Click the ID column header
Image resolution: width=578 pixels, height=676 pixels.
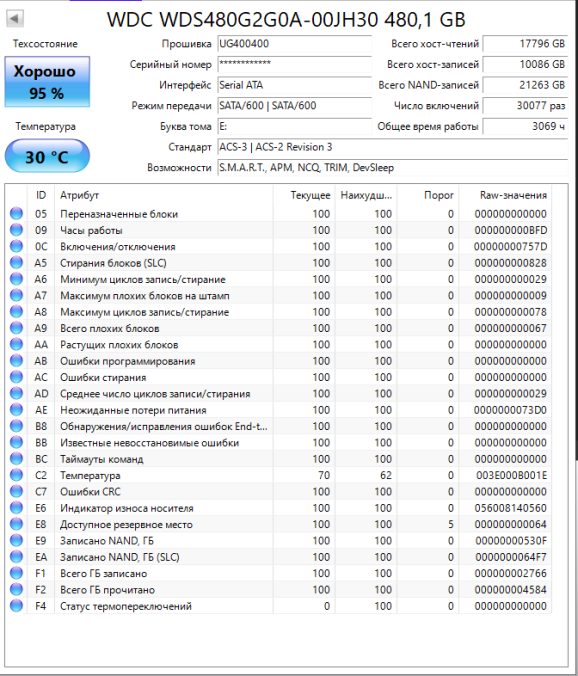point(41,195)
